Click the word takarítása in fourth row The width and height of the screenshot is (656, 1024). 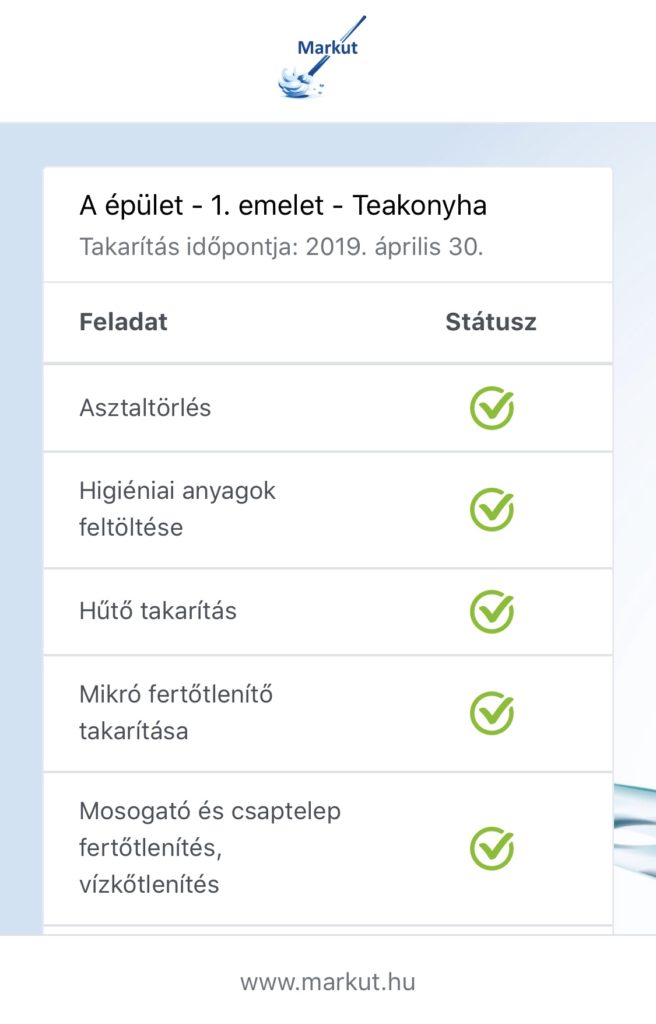click(133, 731)
